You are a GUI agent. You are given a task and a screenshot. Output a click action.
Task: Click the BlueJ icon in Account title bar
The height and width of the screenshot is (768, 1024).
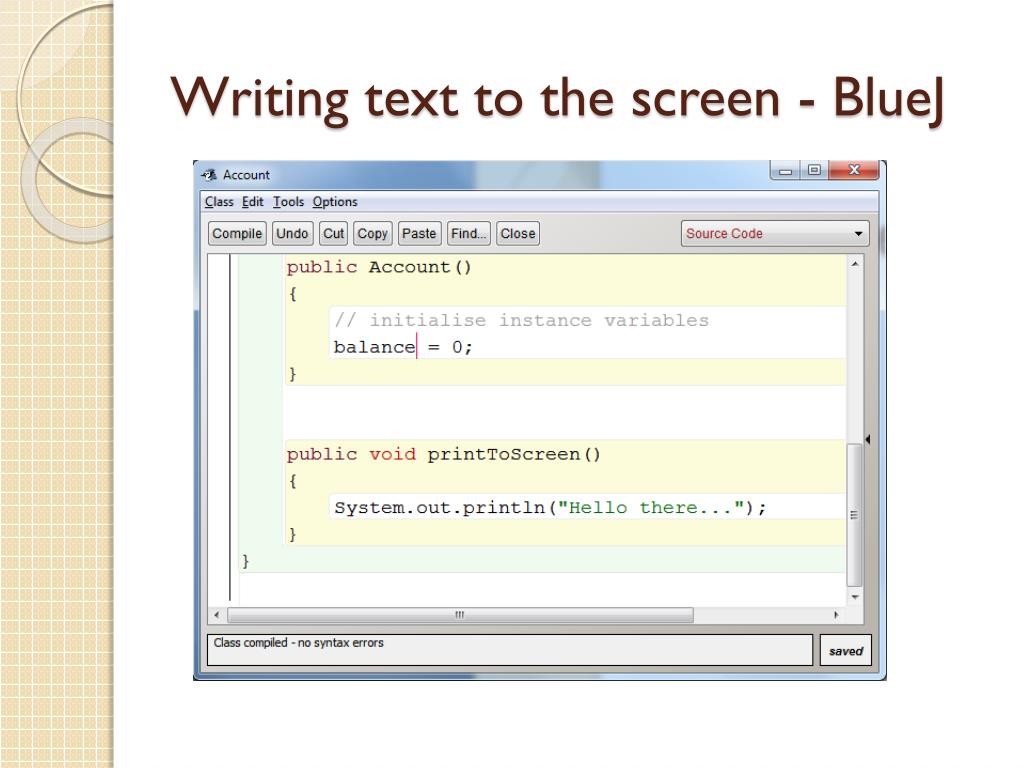point(209,174)
